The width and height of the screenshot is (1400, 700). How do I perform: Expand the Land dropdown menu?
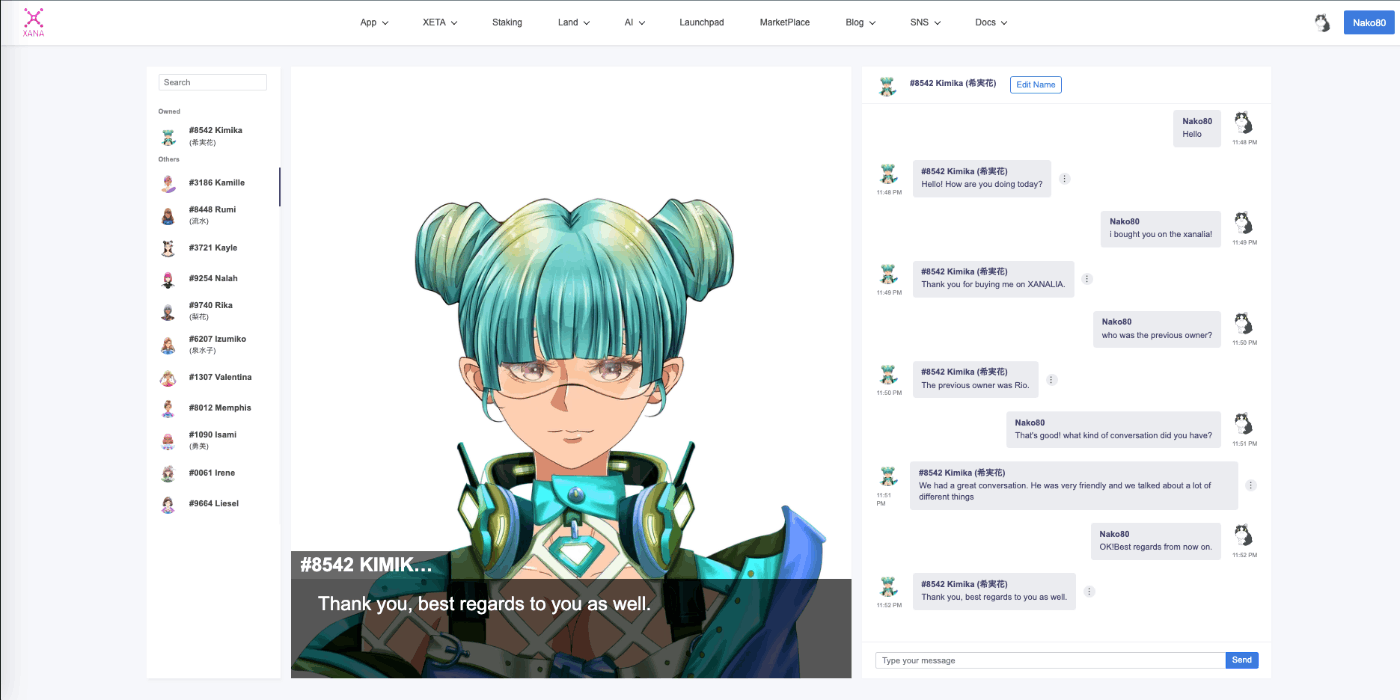(x=574, y=23)
